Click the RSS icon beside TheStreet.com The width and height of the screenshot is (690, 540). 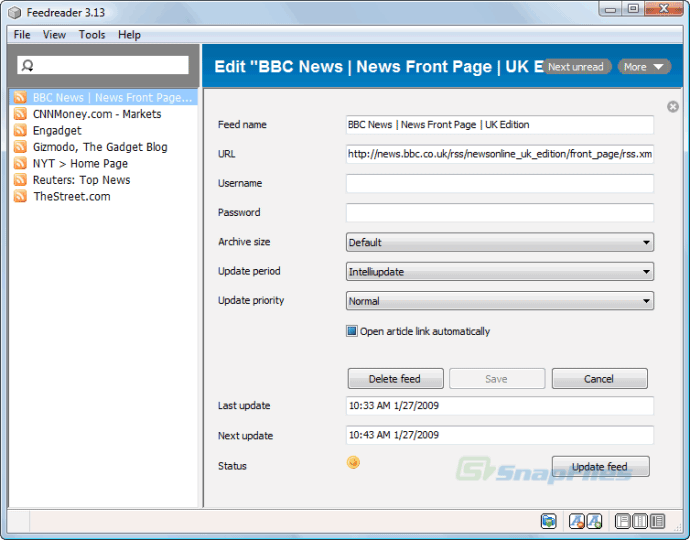[20, 196]
